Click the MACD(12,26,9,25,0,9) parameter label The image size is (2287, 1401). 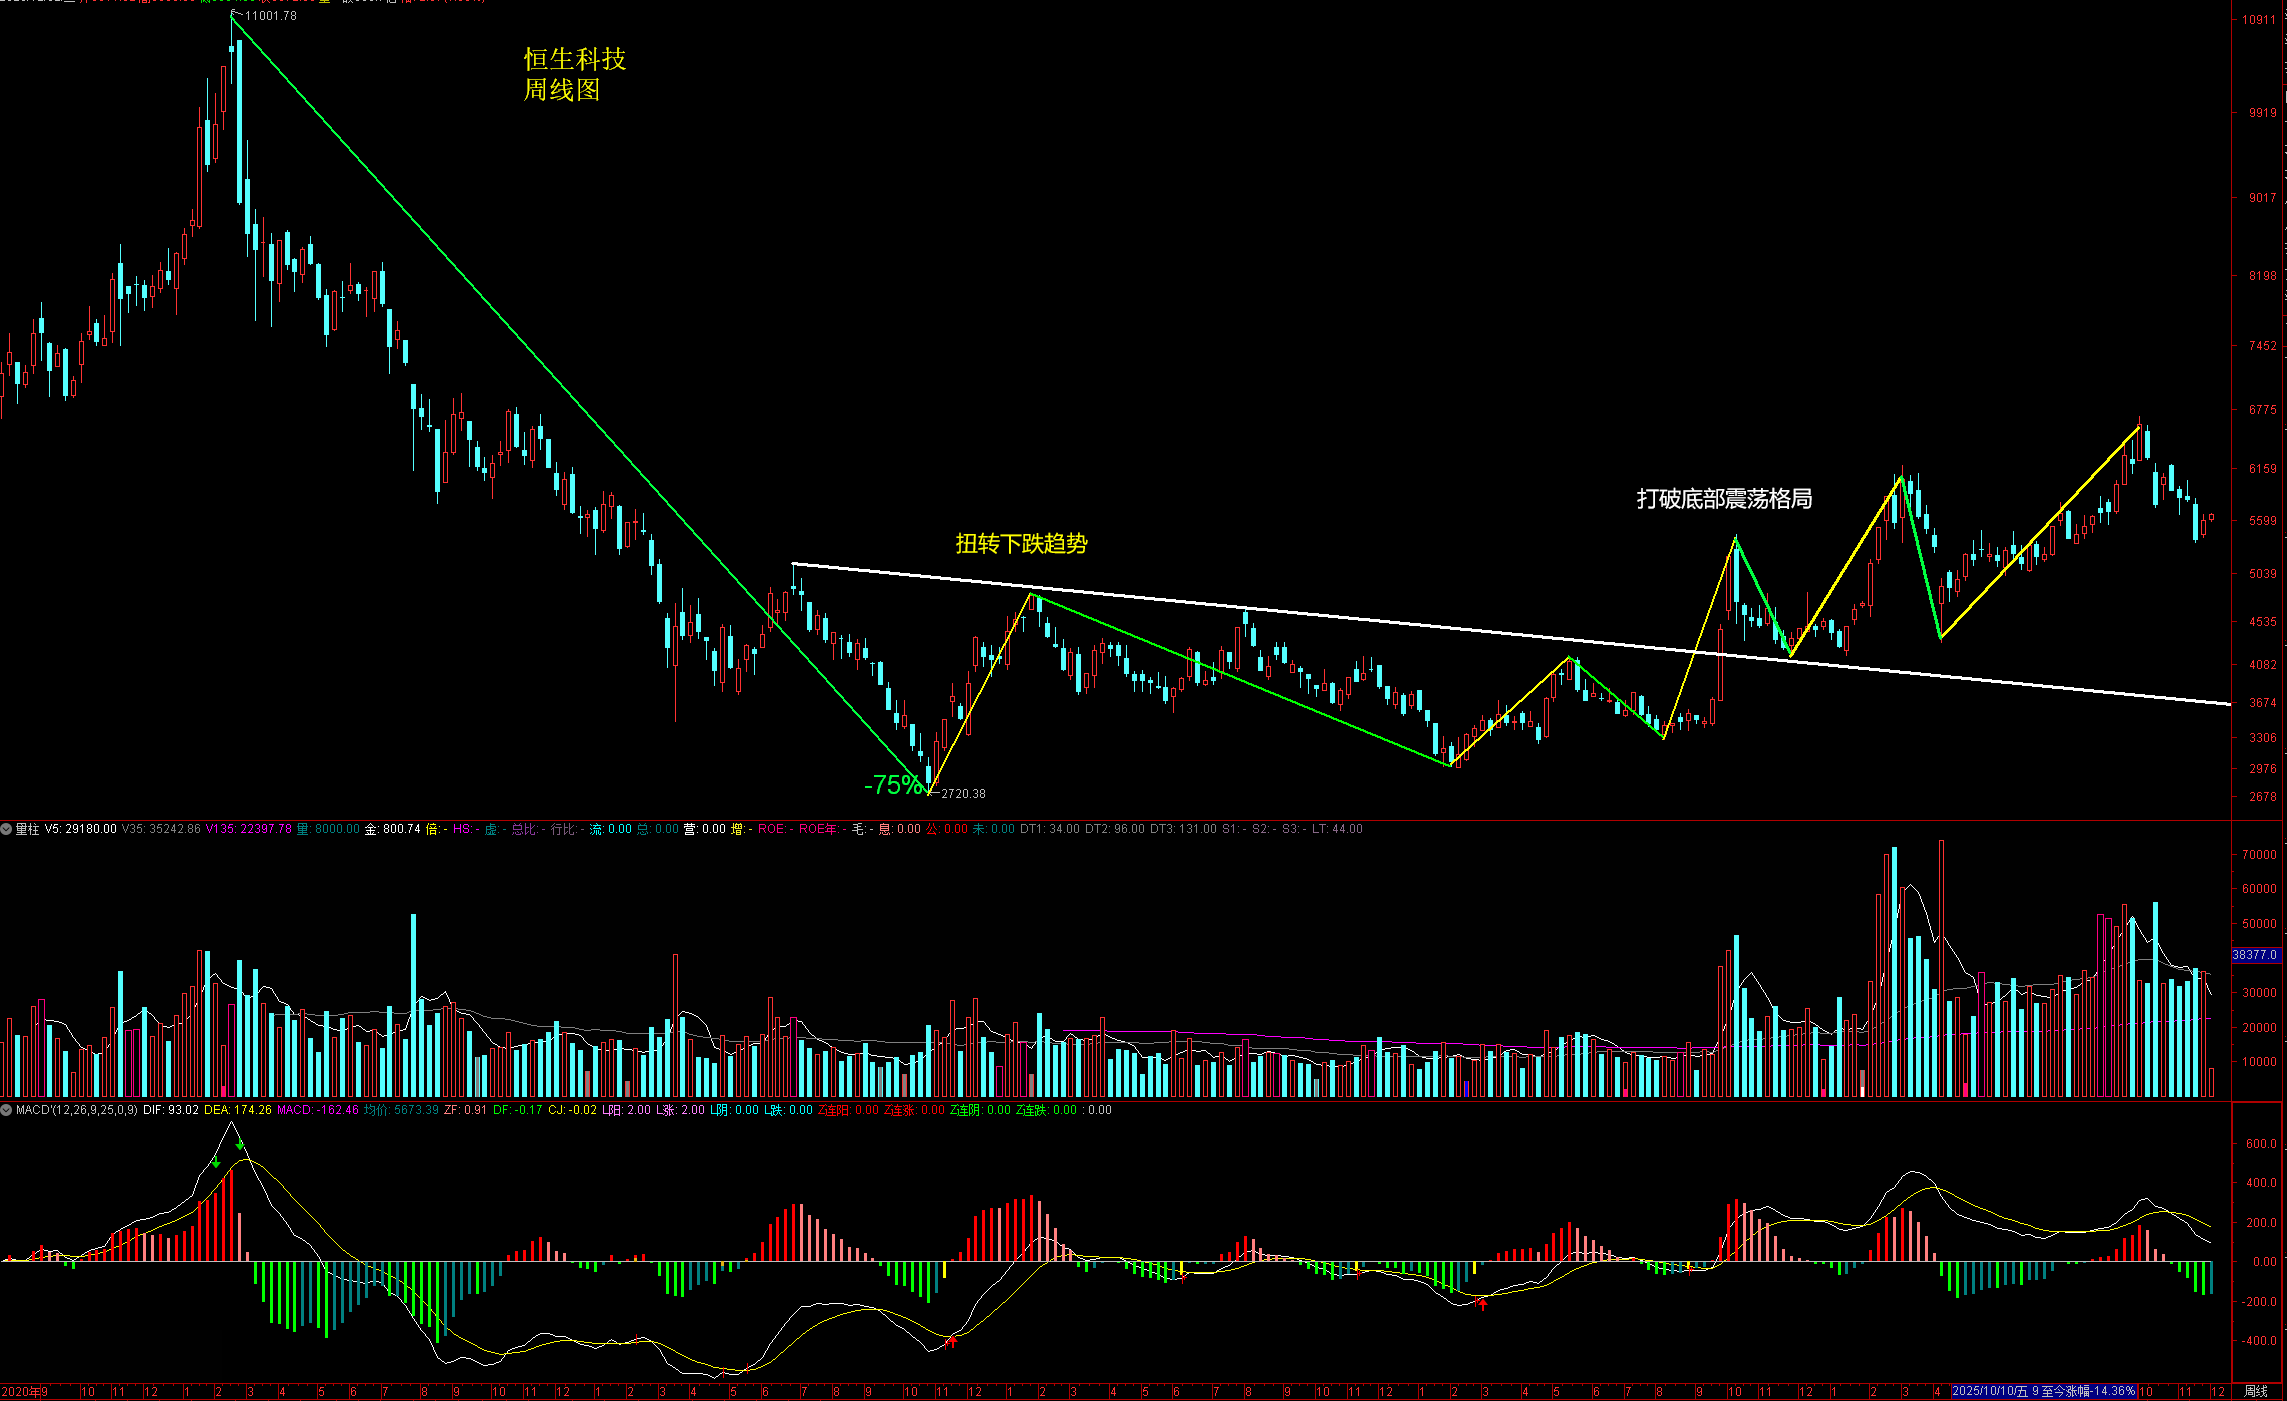click(x=77, y=1110)
